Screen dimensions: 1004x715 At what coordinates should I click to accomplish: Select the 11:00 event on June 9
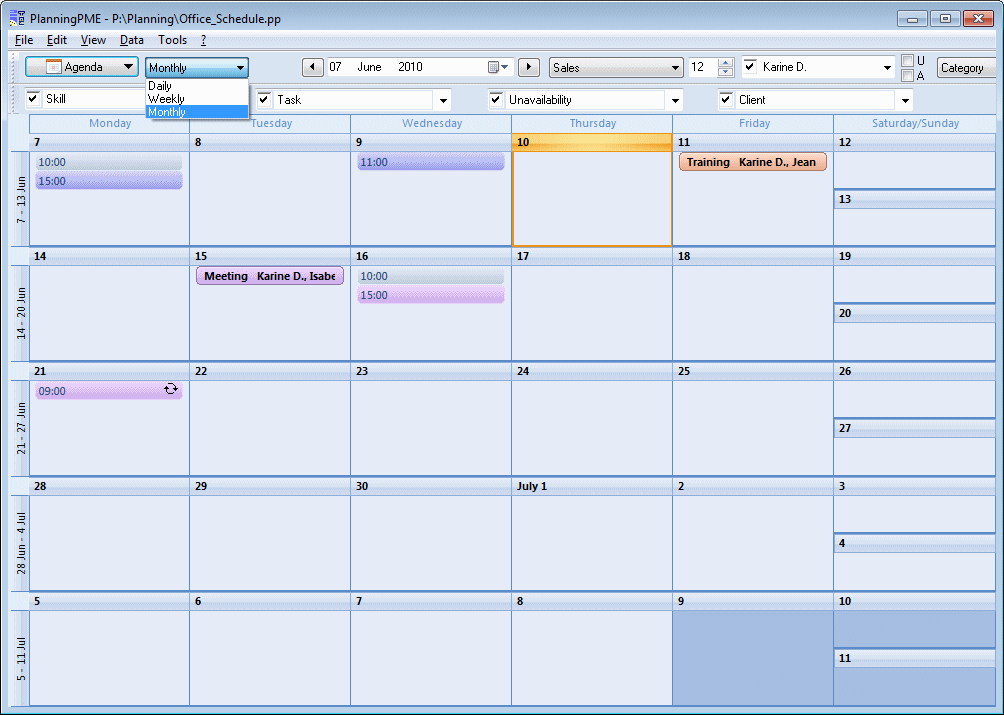point(431,162)
